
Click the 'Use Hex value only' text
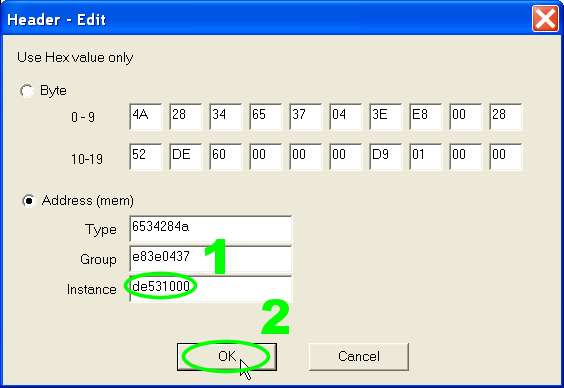click(x=75, y=58)
